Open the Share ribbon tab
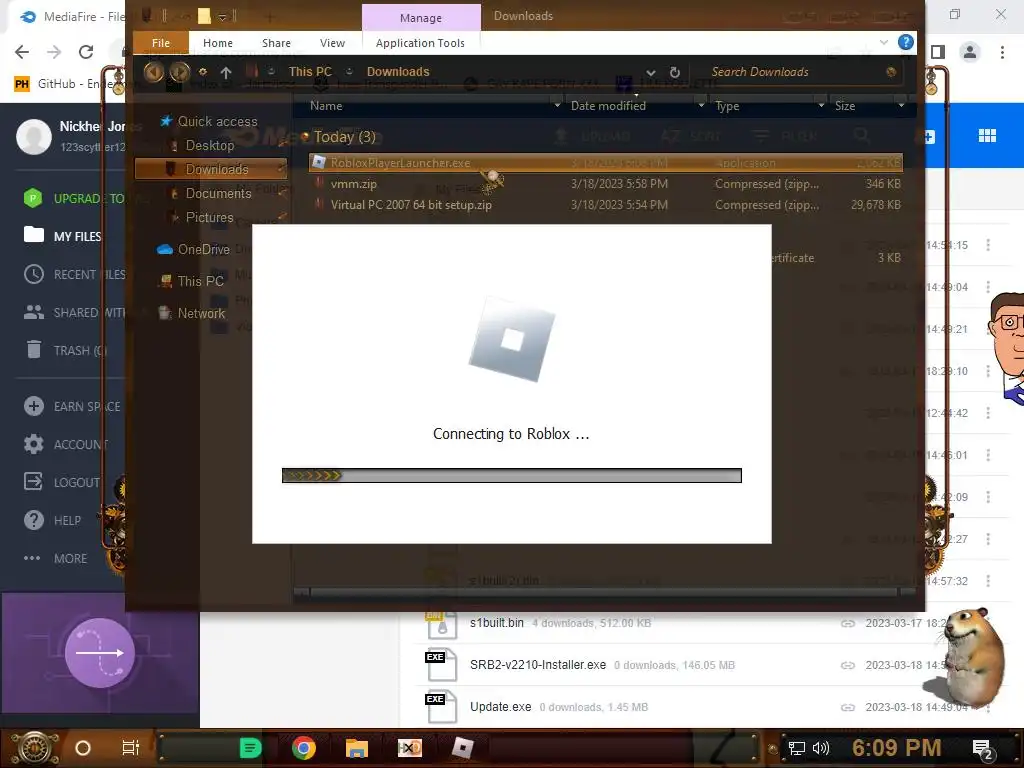 (x=276, y=43)
